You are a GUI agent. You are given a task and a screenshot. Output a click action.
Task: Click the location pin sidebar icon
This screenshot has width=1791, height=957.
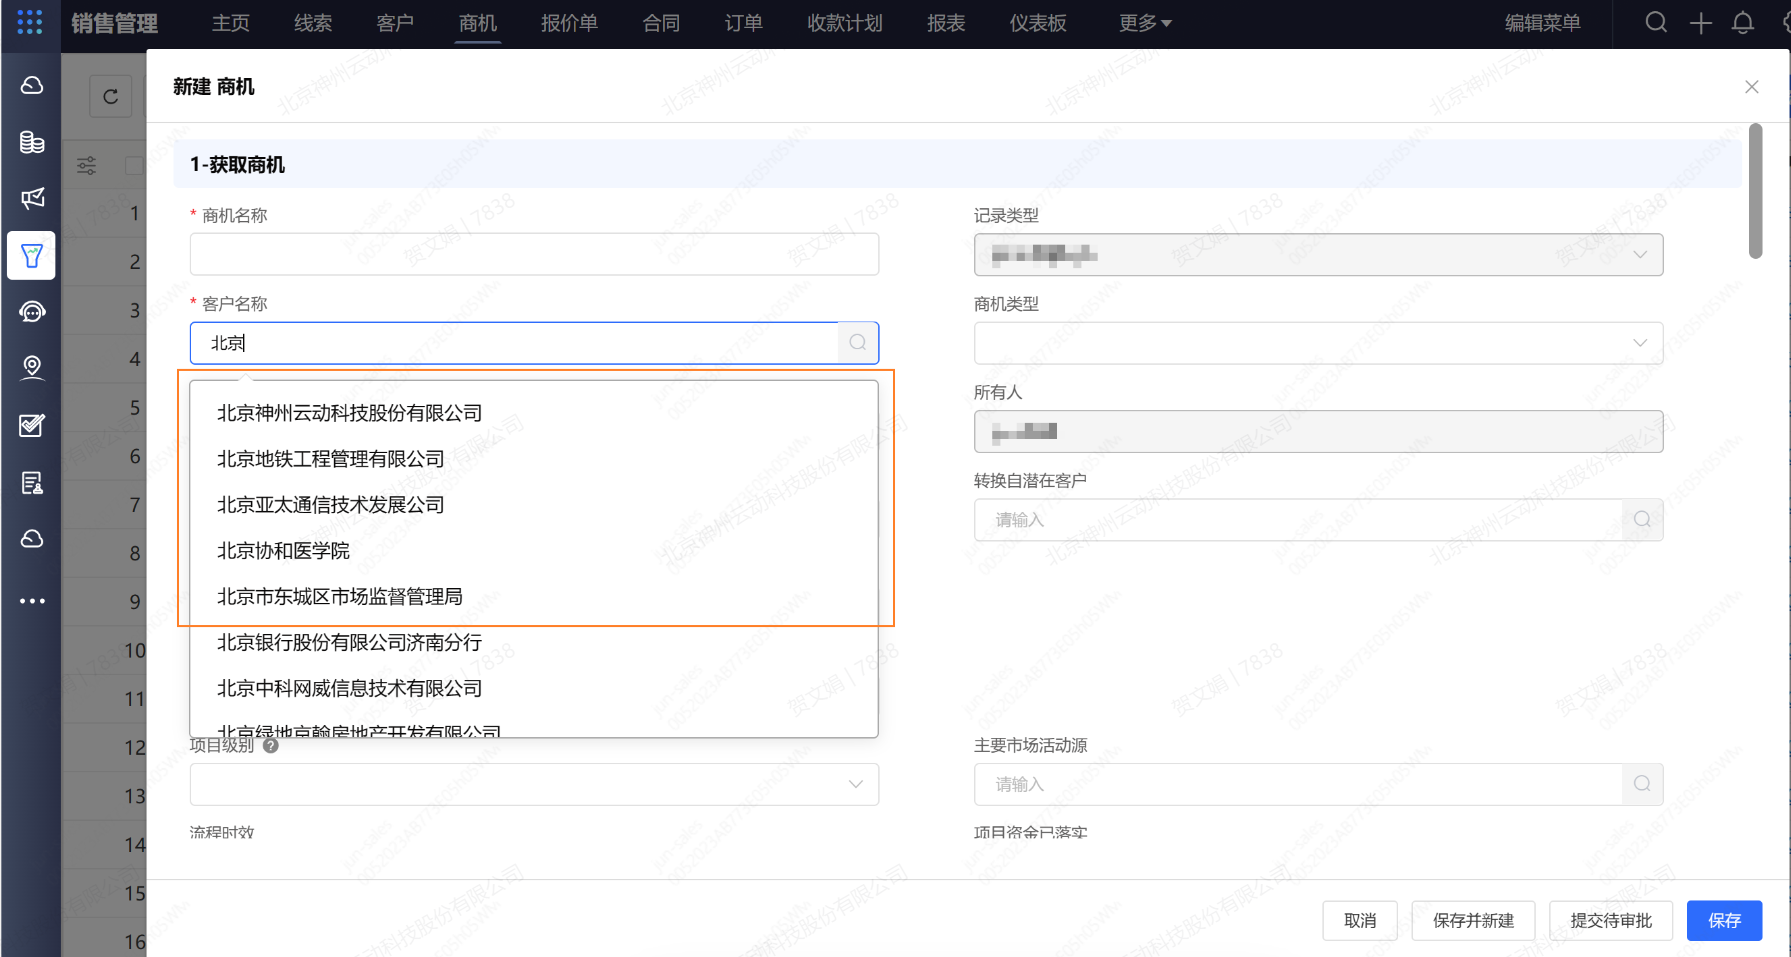pyautogui.click(x=32, y=367)
